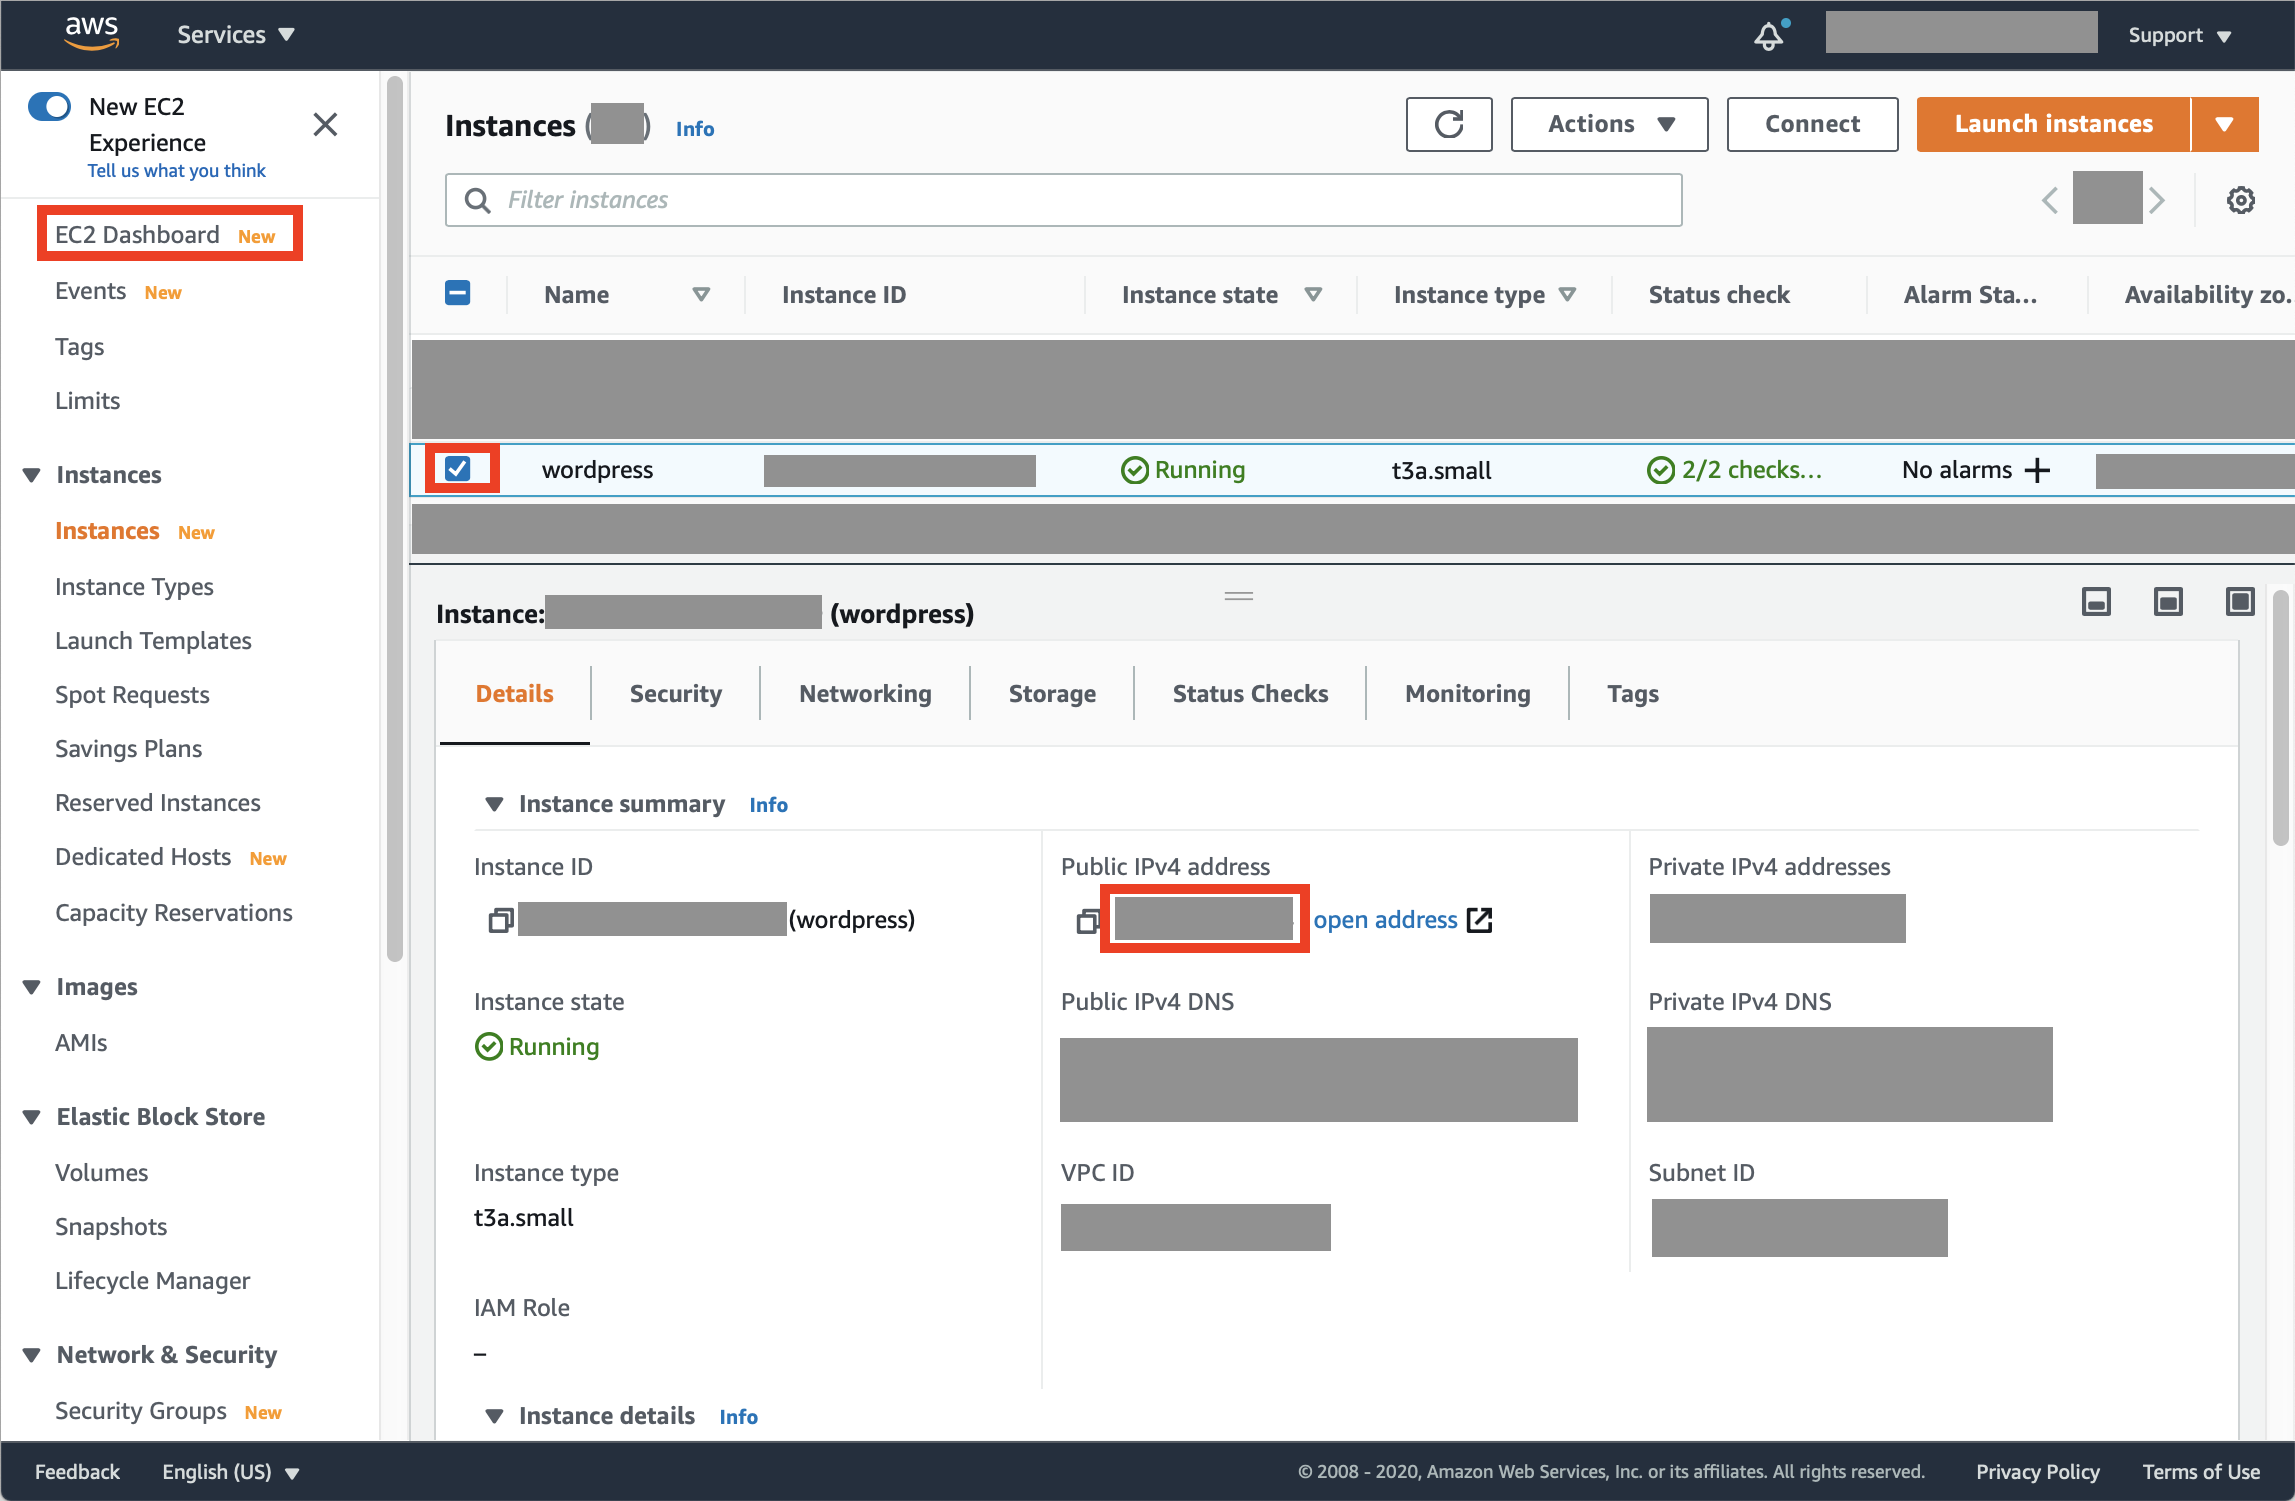Image resolution: width=2295 pixels, height=1501 pixels.
Task: Click the details panel vertical scrollbar
Action: tap(2281, 718)
